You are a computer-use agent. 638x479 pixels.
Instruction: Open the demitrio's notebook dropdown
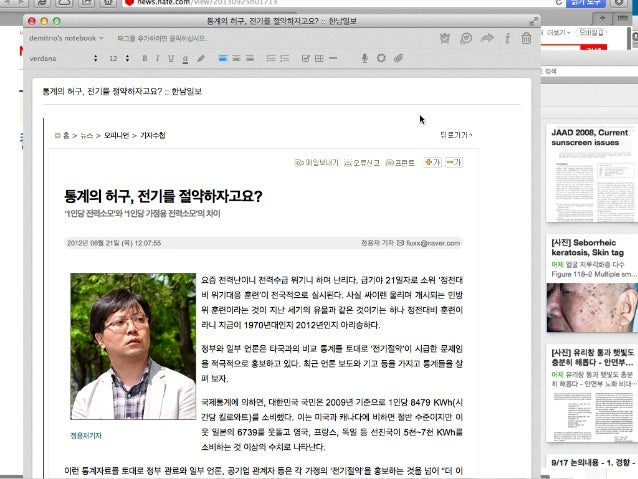[66, 38]
